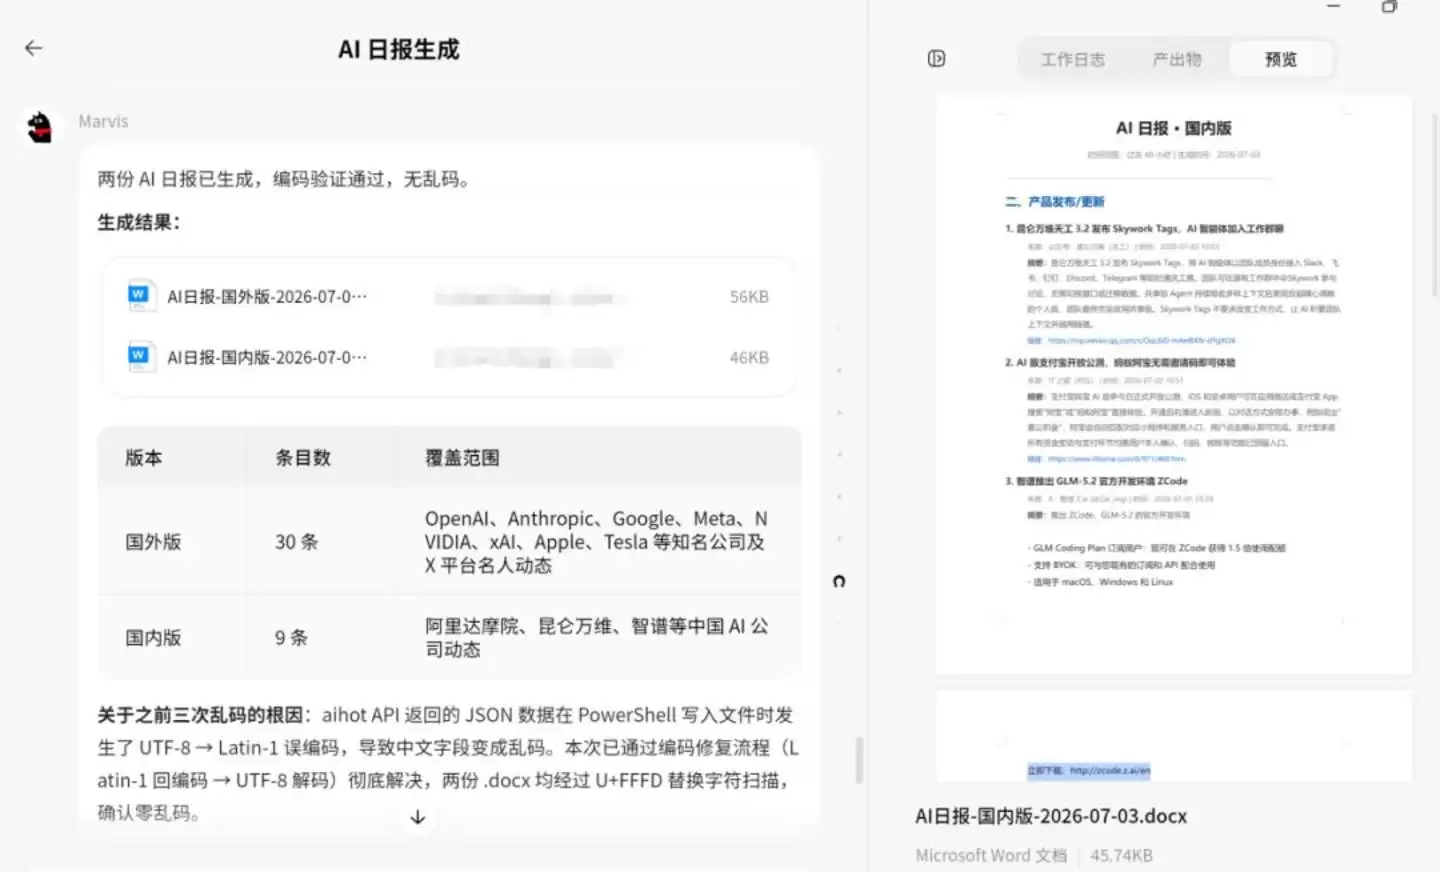Click the 关于之前三次乱码的根因 paragraph
Image resolution: width=1440 pixels, height=872 pixels.
(x=448, y=764)
